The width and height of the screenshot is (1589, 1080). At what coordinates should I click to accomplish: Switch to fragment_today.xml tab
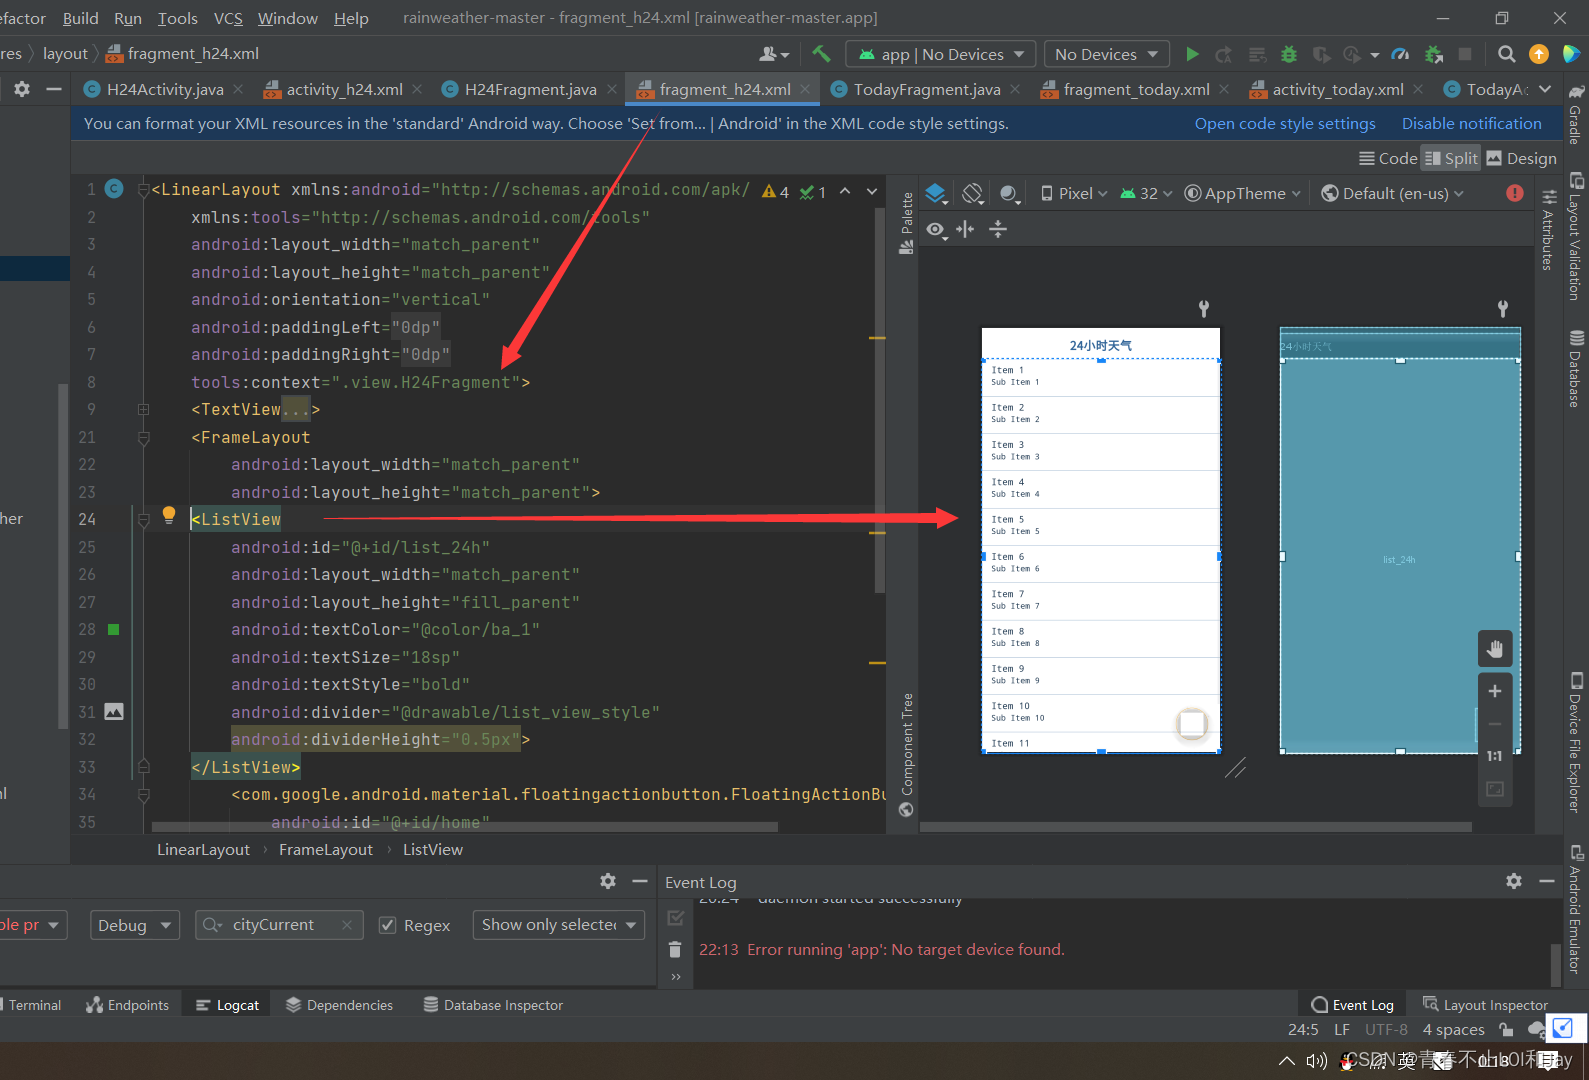1136,89
